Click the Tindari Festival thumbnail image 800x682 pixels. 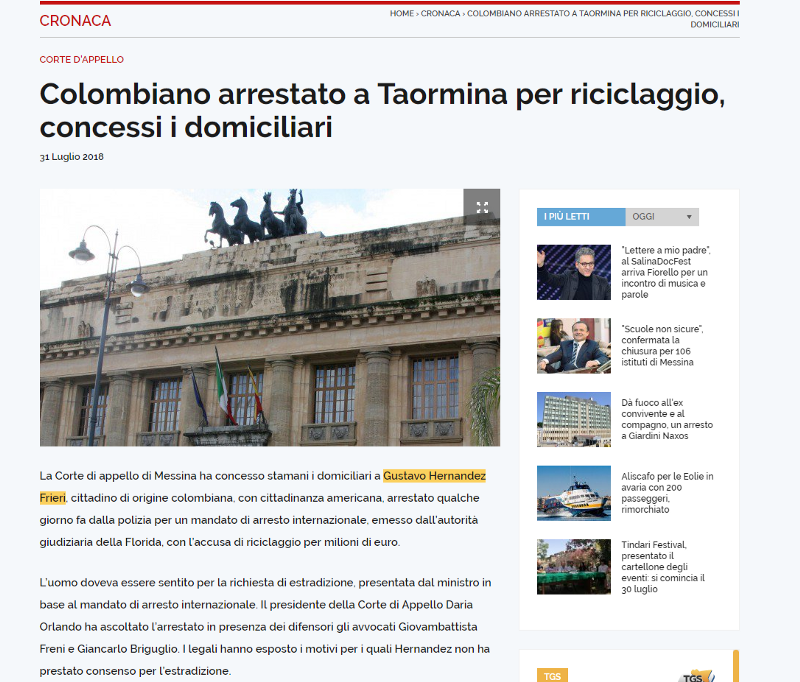(x=573, y=567)
